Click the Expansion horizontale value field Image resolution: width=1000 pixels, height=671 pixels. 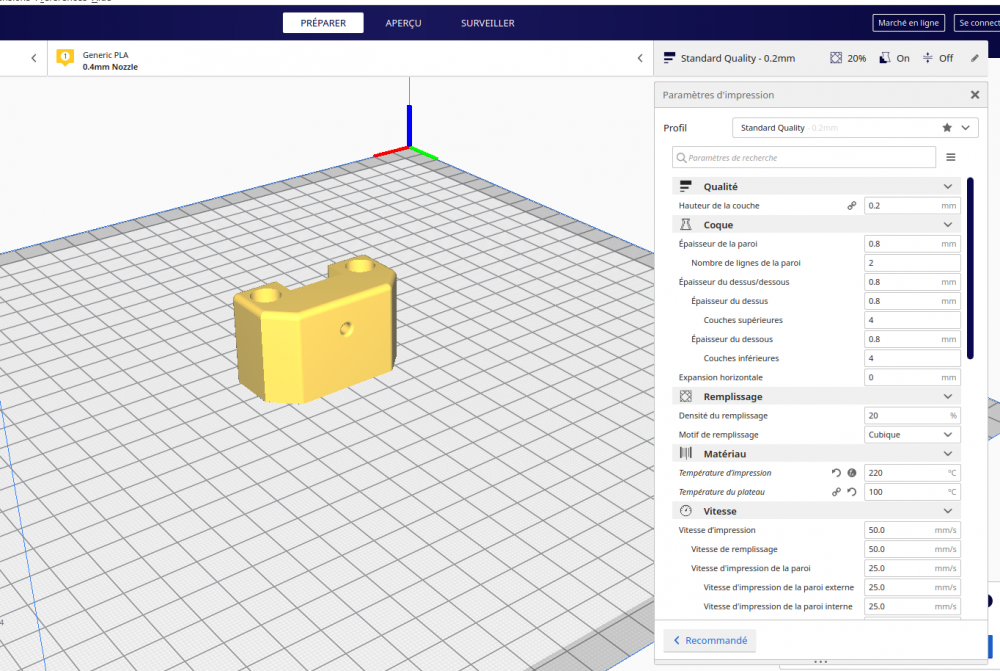[912, 378]
